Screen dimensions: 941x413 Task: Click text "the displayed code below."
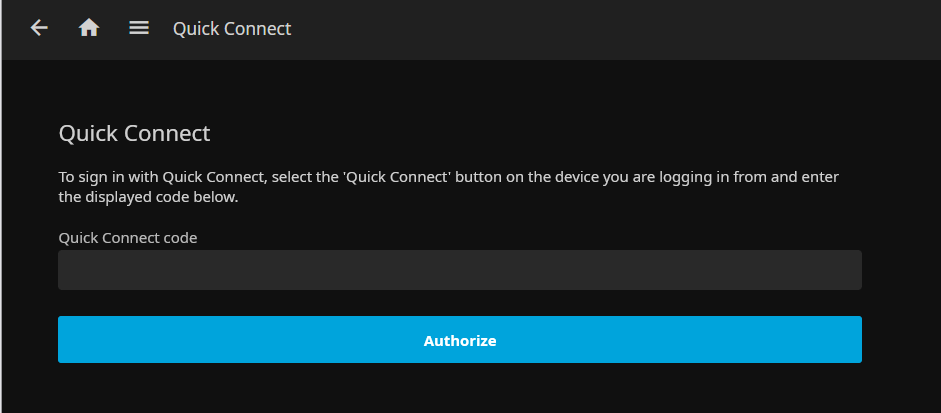(148, 197)
